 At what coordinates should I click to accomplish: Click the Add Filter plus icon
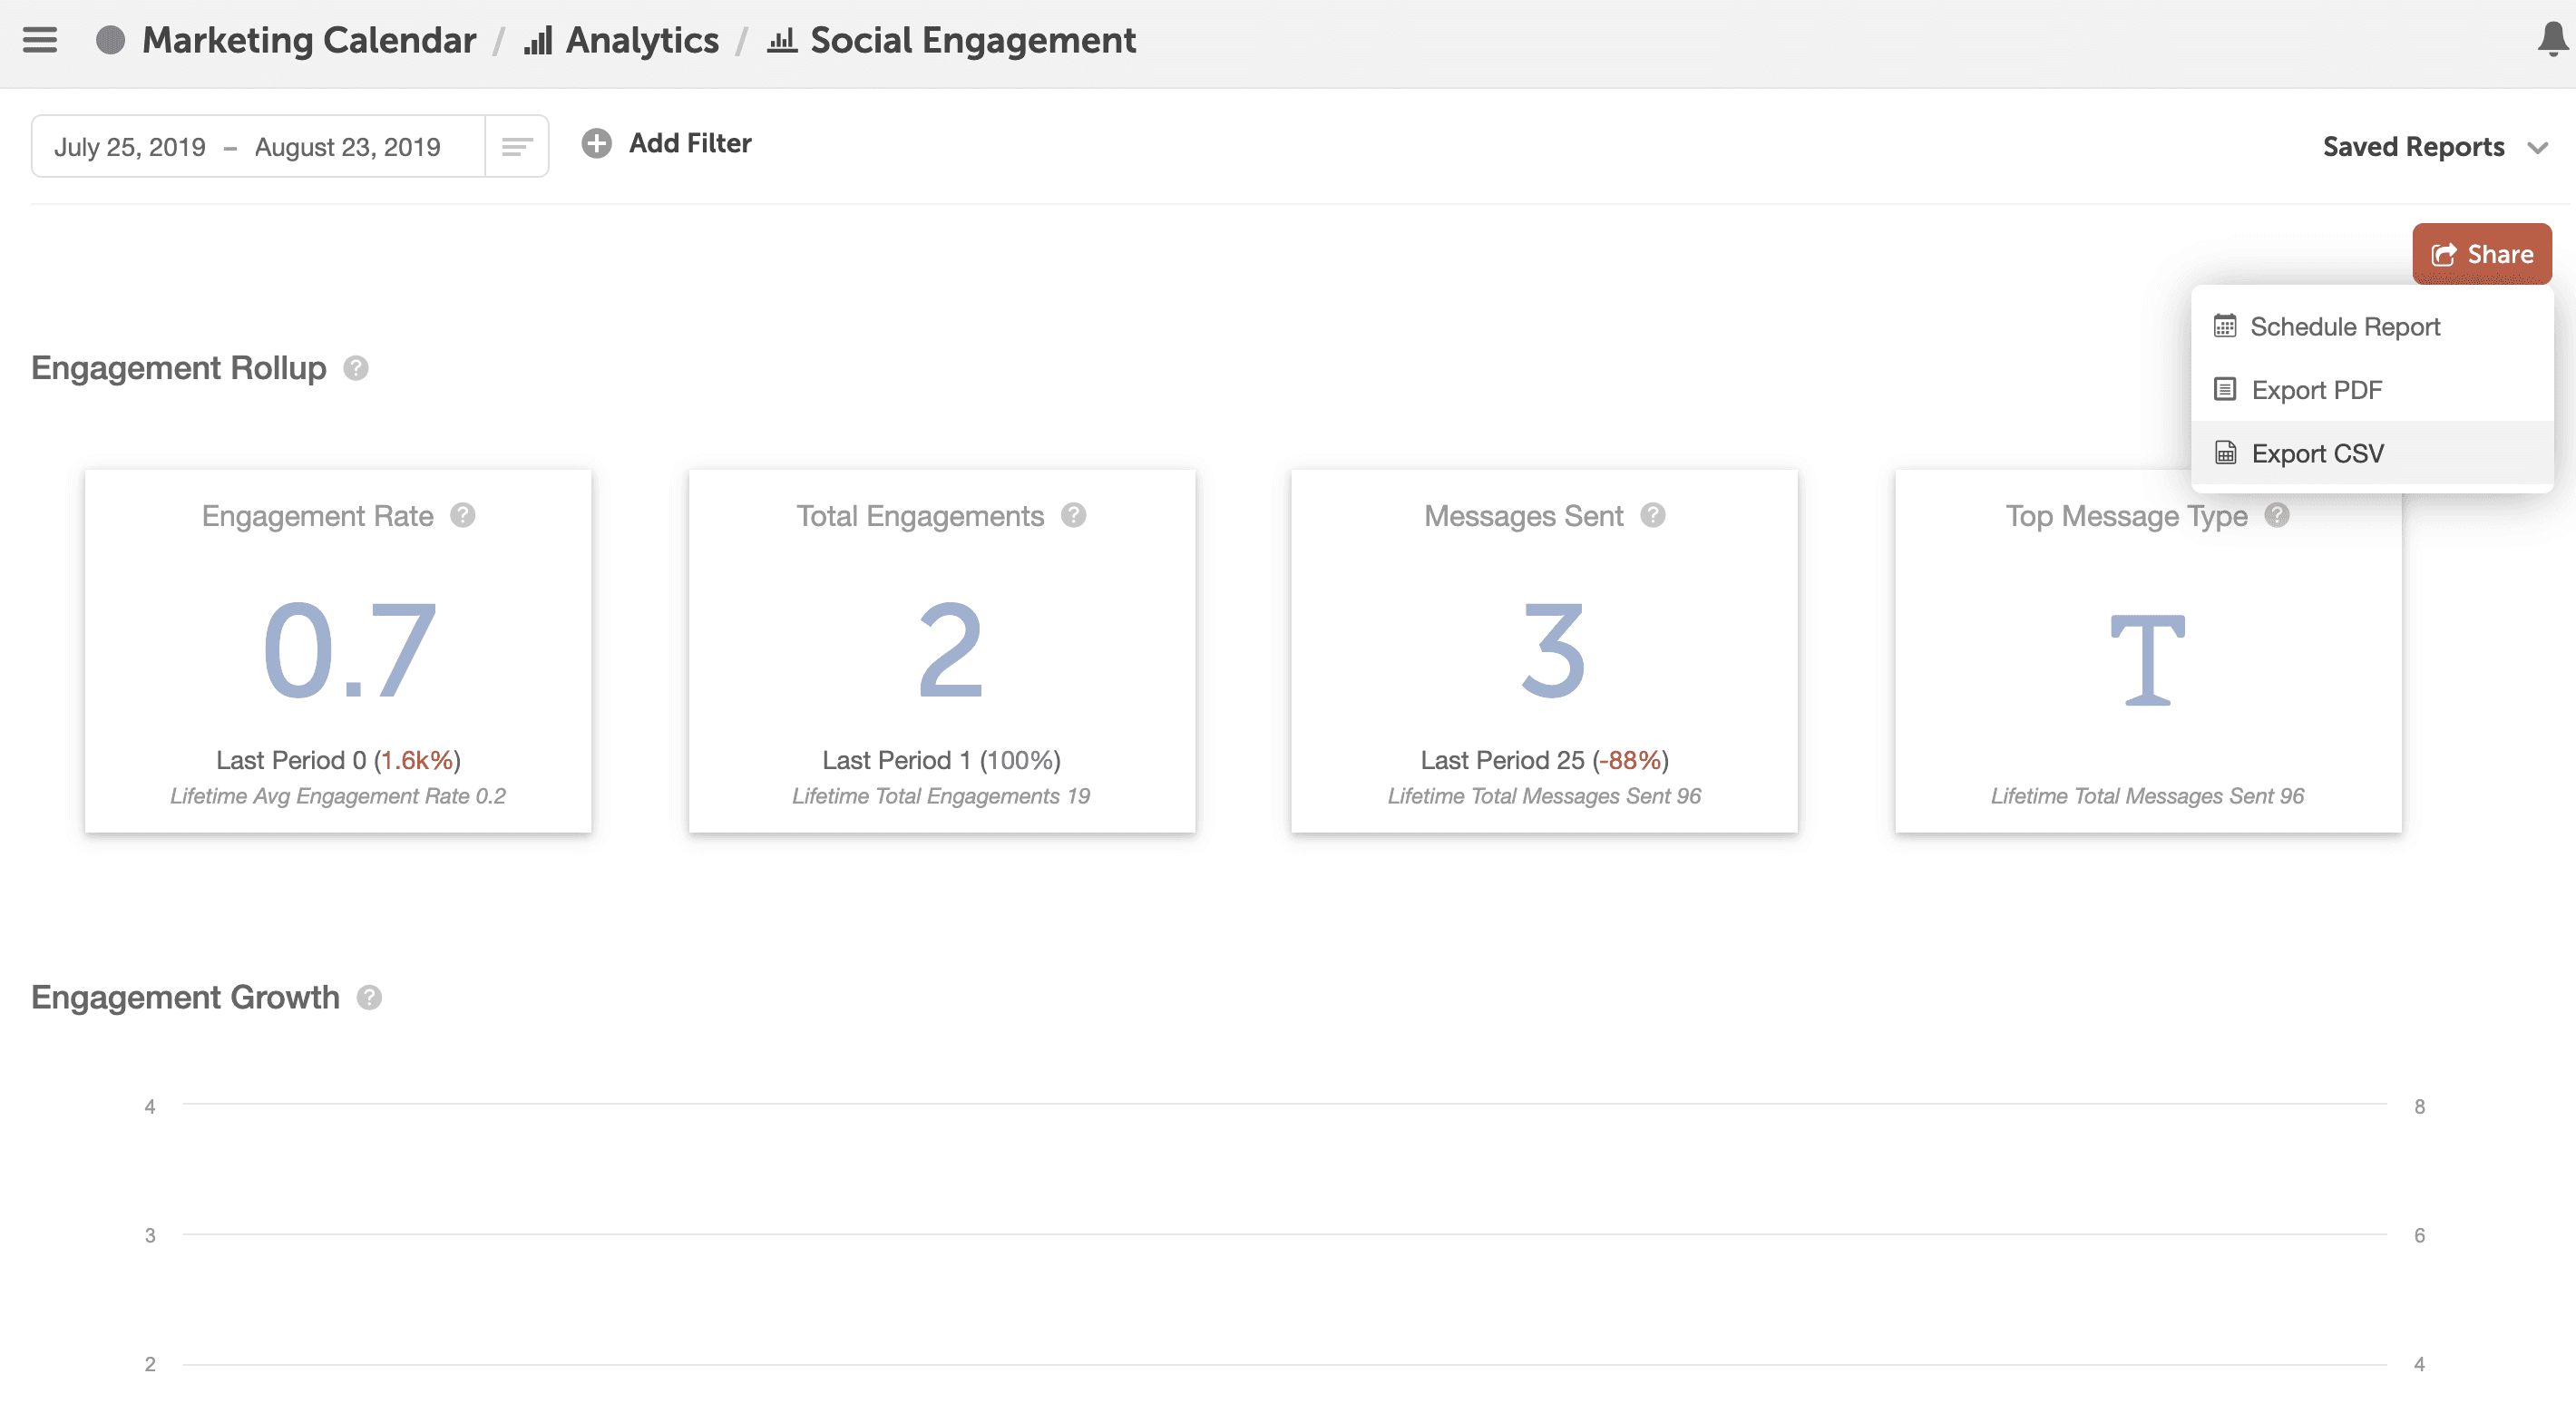[x=596, y=144]
